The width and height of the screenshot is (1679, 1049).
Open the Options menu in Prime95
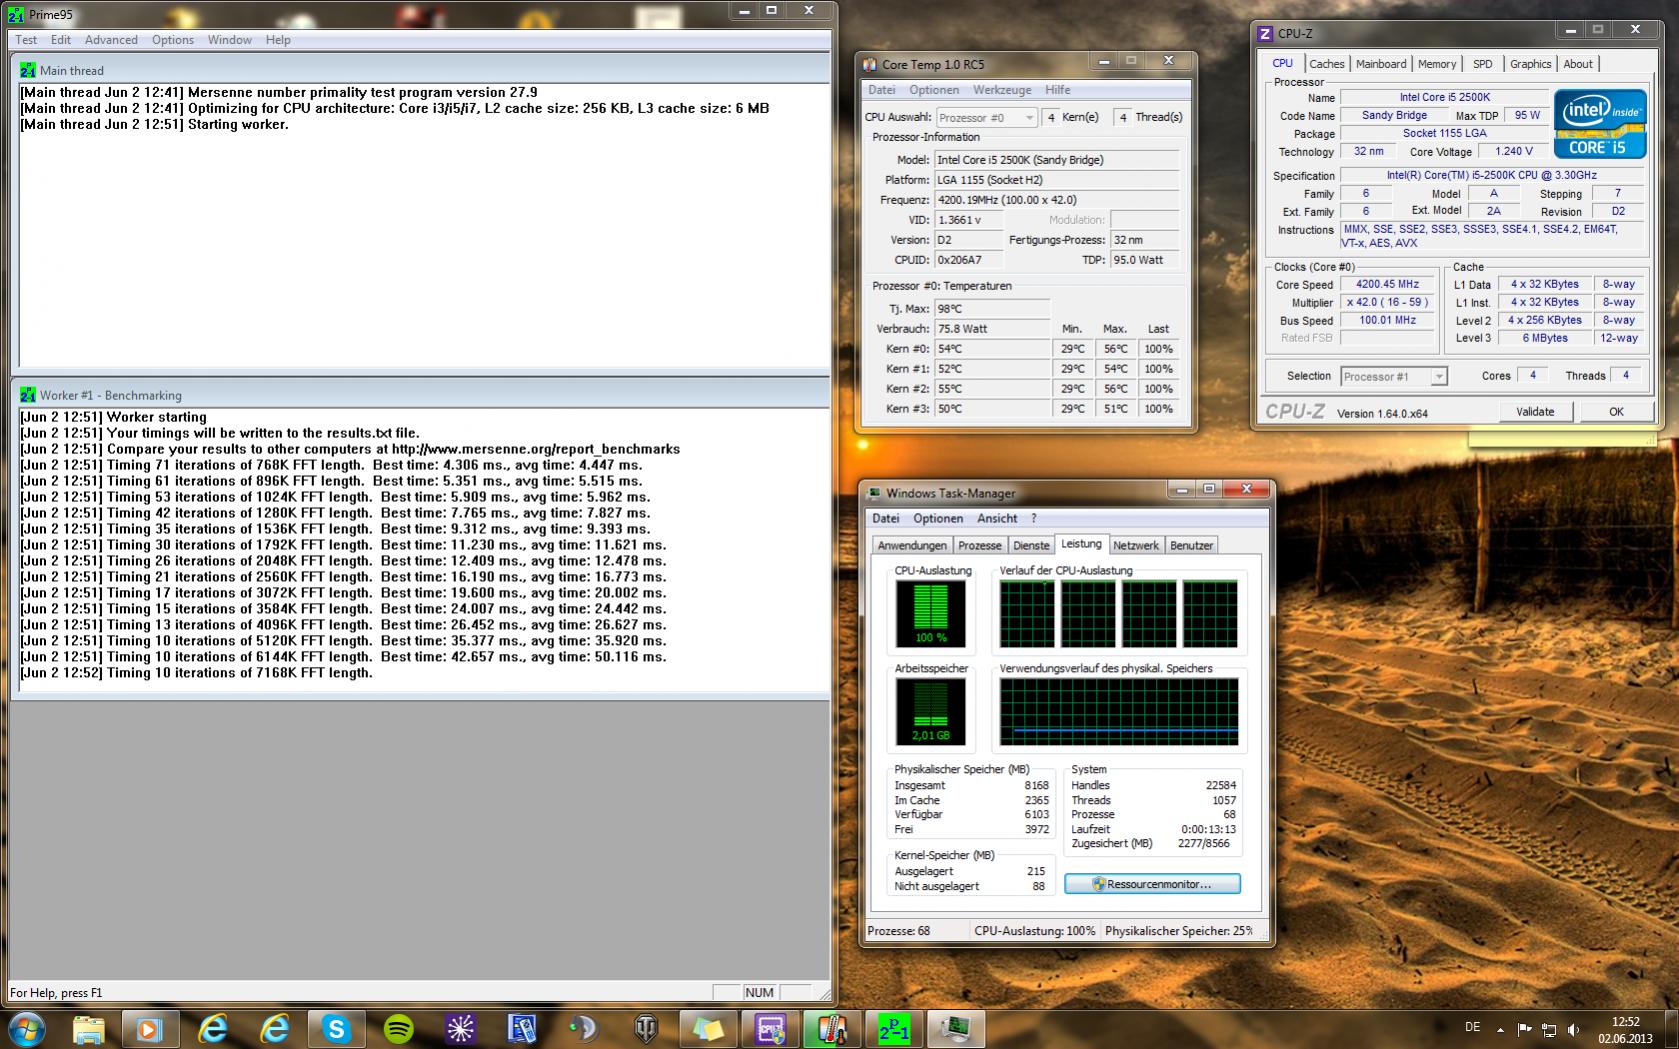[x=173, y=40]
